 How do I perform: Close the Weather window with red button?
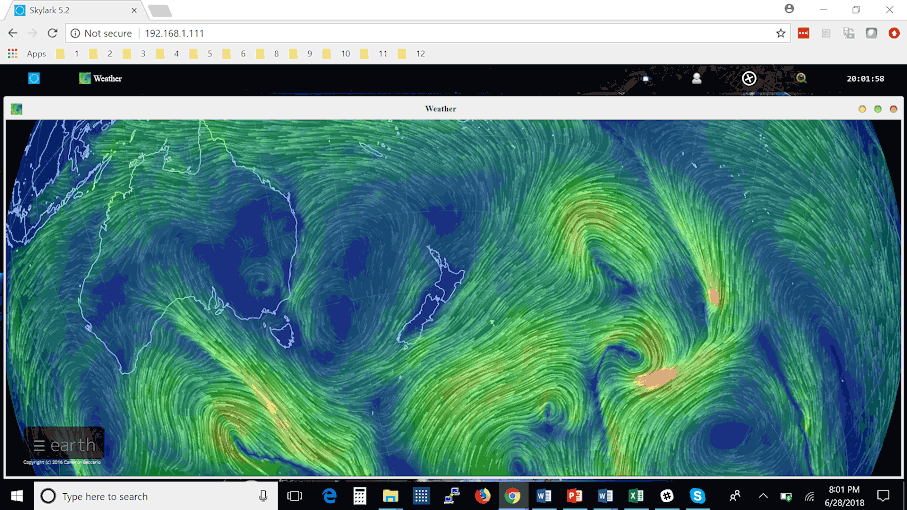pyautogui.click(x=893, y=109)
